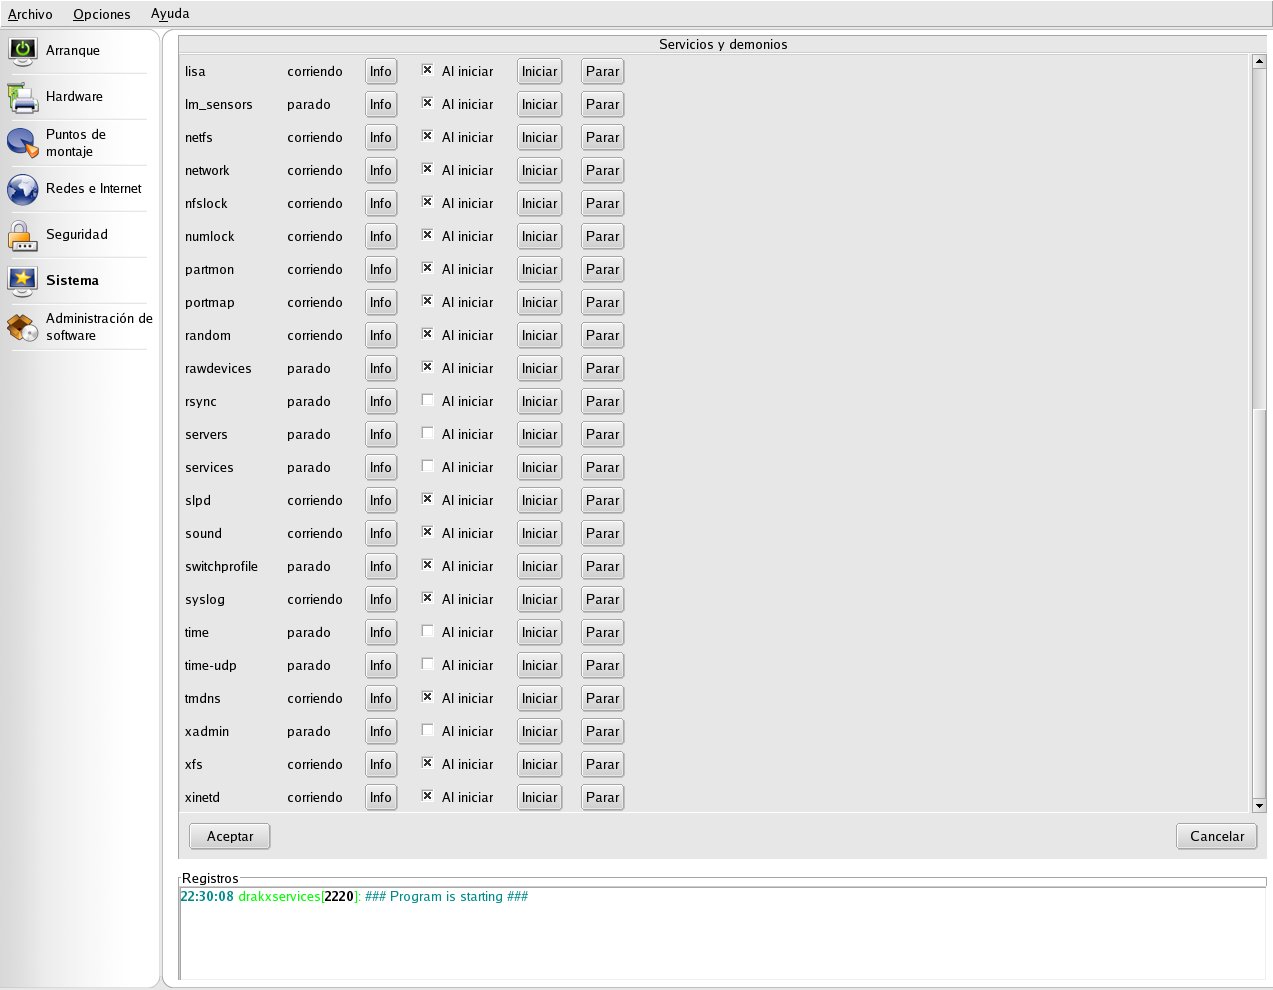Show Info for the xfs service

381,764
